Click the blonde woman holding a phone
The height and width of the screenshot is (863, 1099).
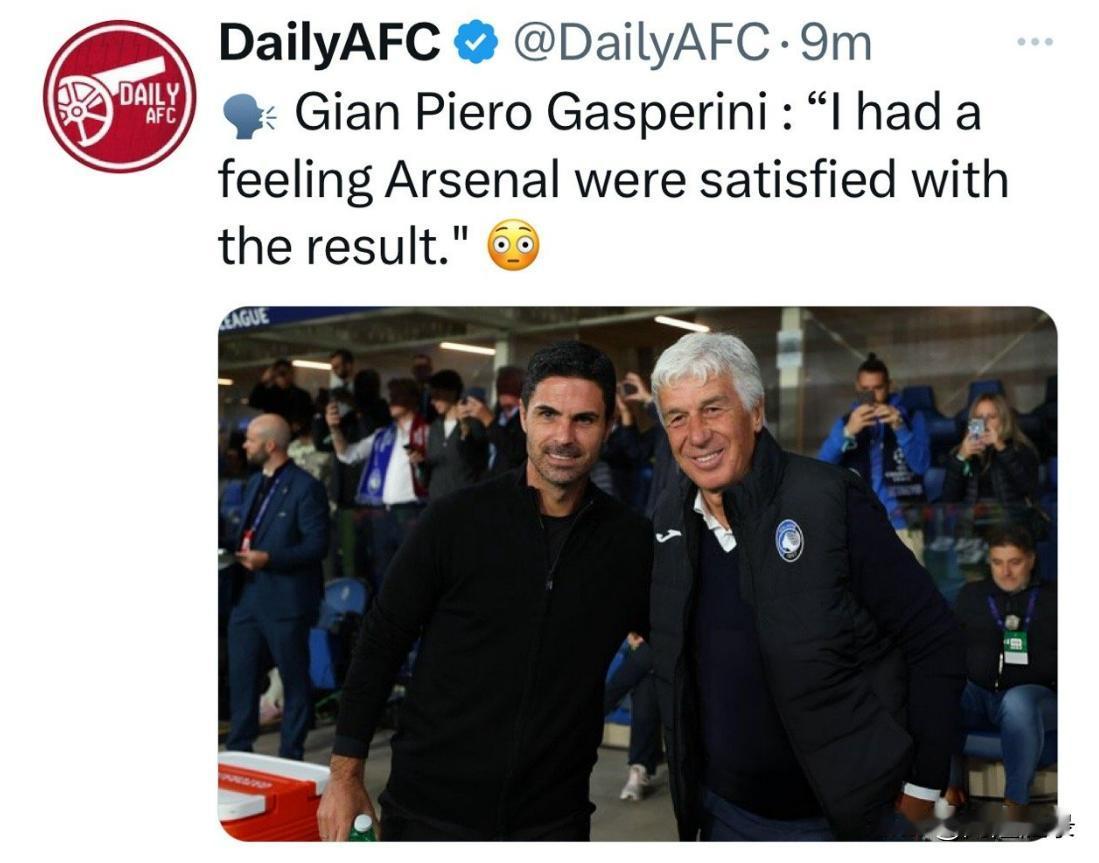pos(993,449)
